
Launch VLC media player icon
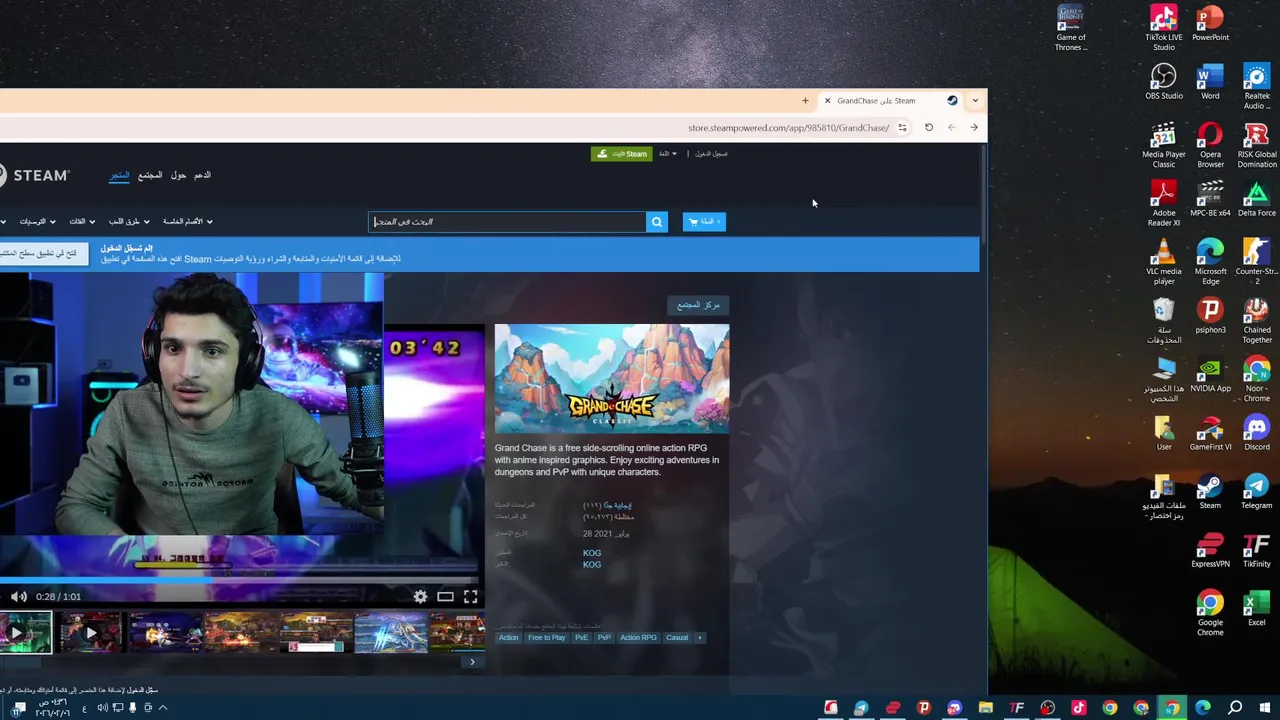(x=1164, y=262)
